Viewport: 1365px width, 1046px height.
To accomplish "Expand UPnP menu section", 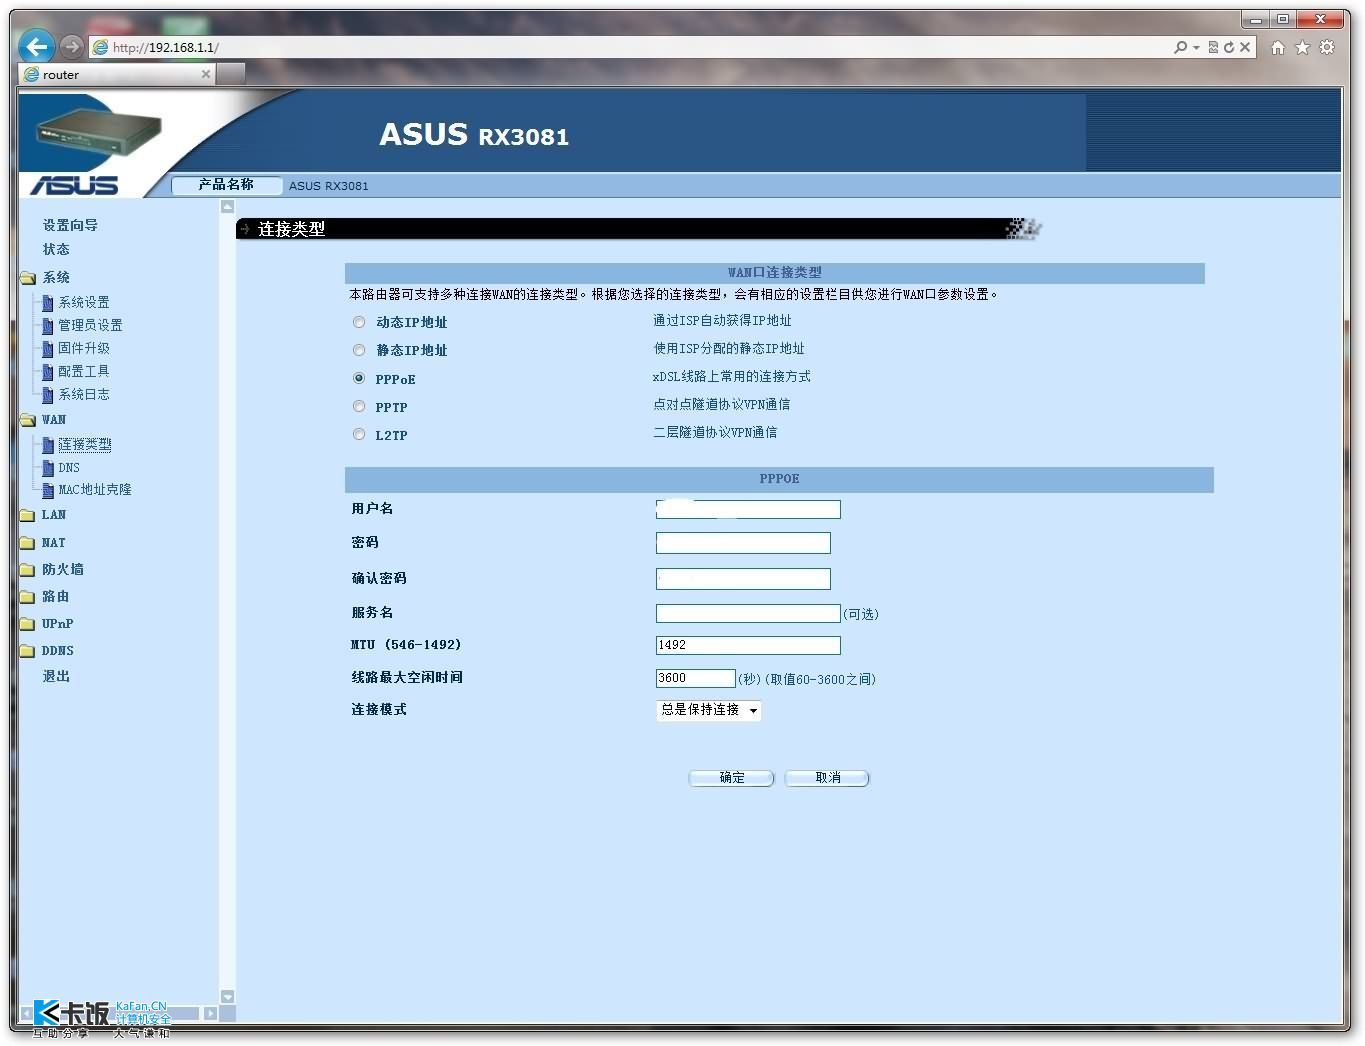I will (58, 624).
